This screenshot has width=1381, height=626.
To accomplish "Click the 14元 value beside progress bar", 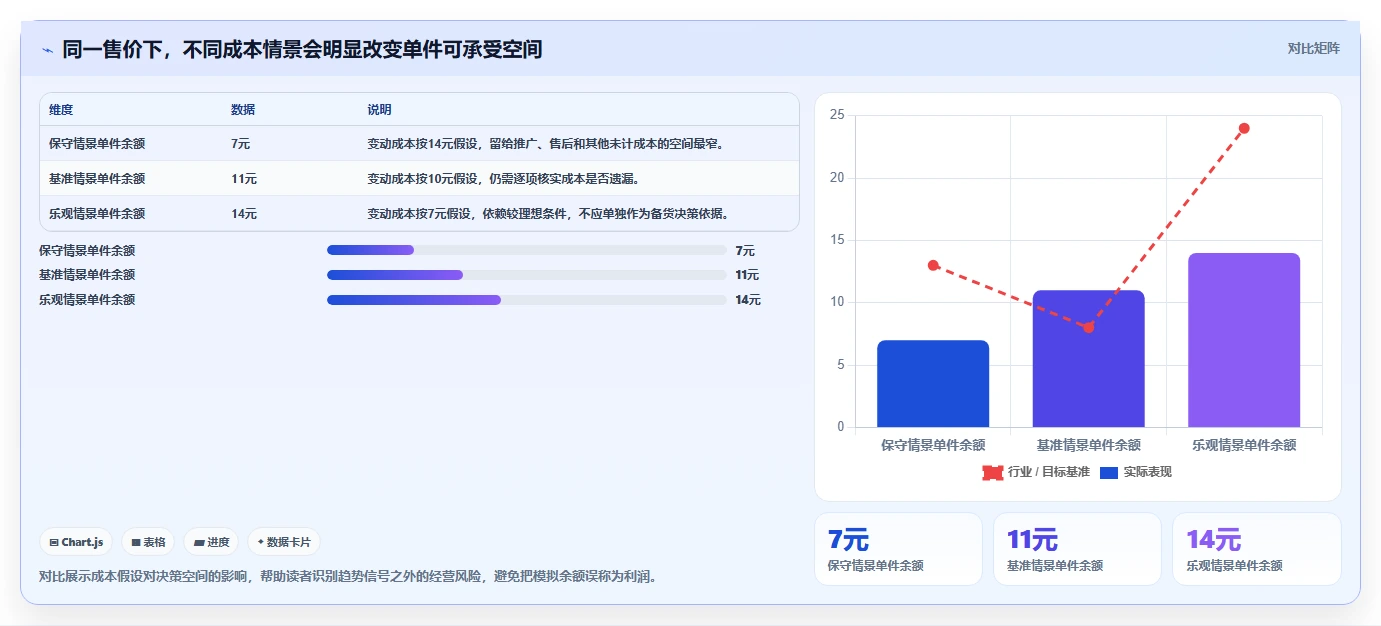I will [748, 300].
